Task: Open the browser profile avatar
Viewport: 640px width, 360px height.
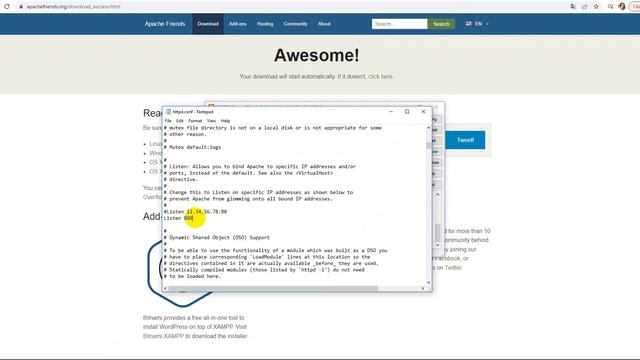Action: tap(622, 7)
